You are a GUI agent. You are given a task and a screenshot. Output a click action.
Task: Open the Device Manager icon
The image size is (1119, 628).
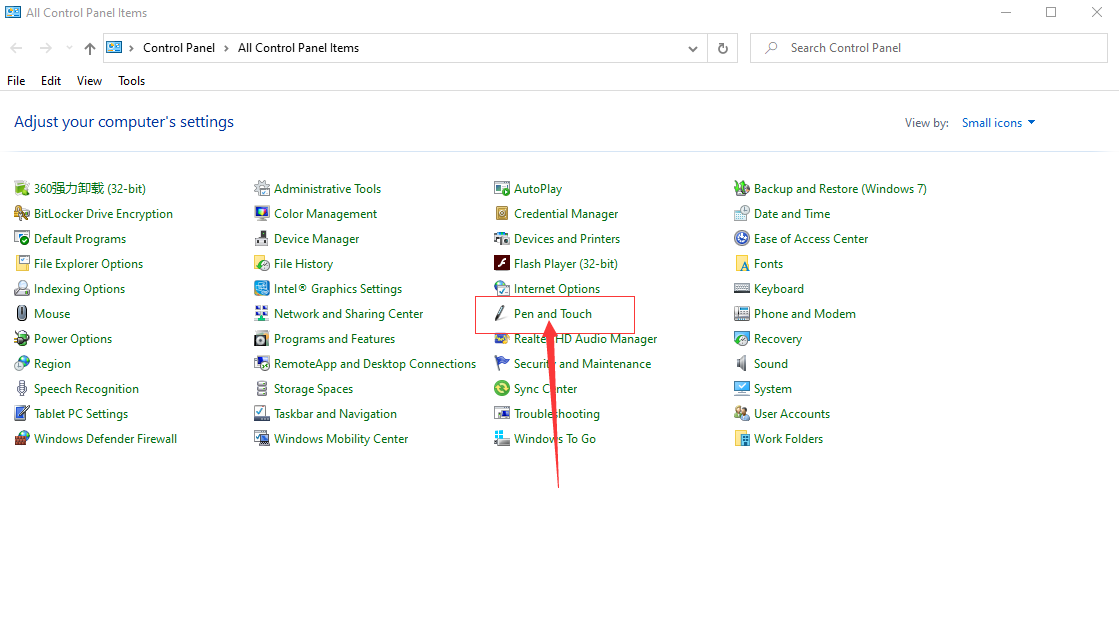click(x=262, y=239)
